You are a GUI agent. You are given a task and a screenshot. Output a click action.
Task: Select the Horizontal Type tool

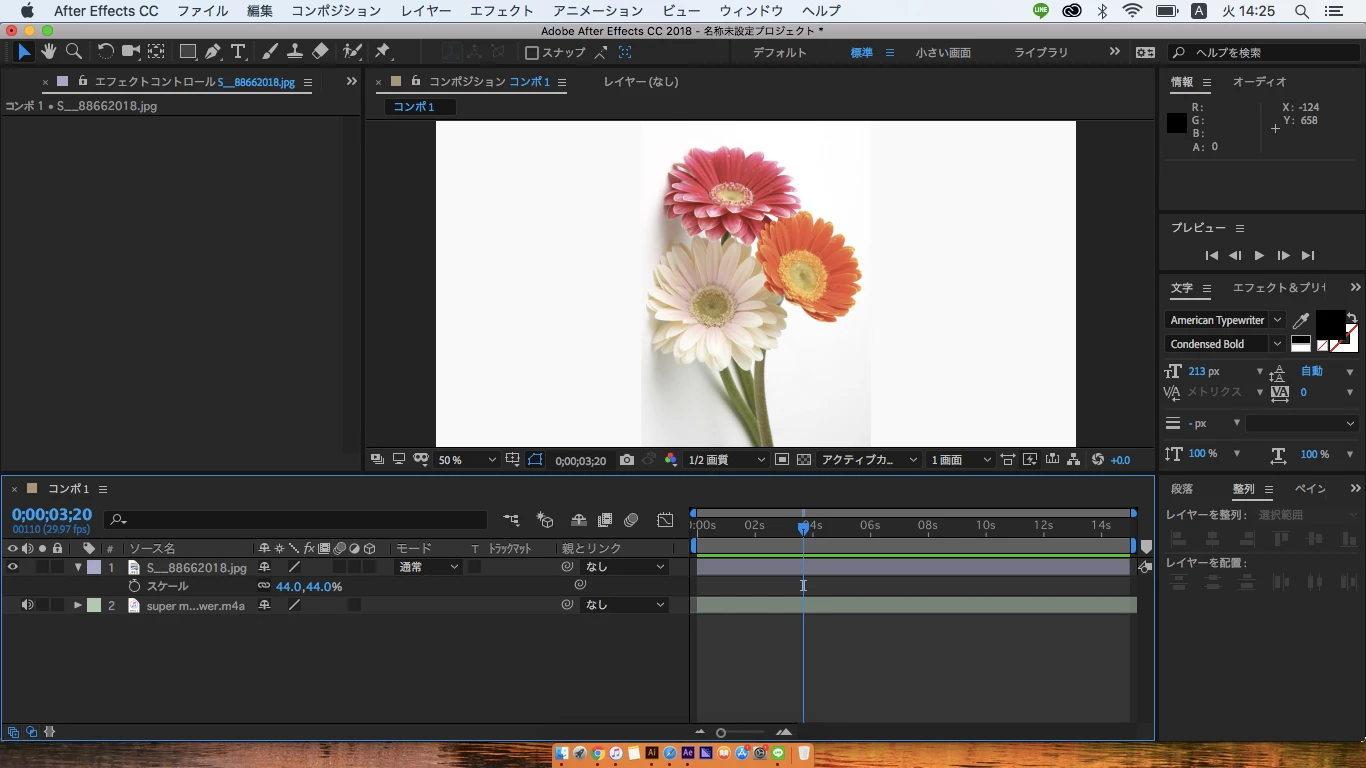[x=238, y=51]
